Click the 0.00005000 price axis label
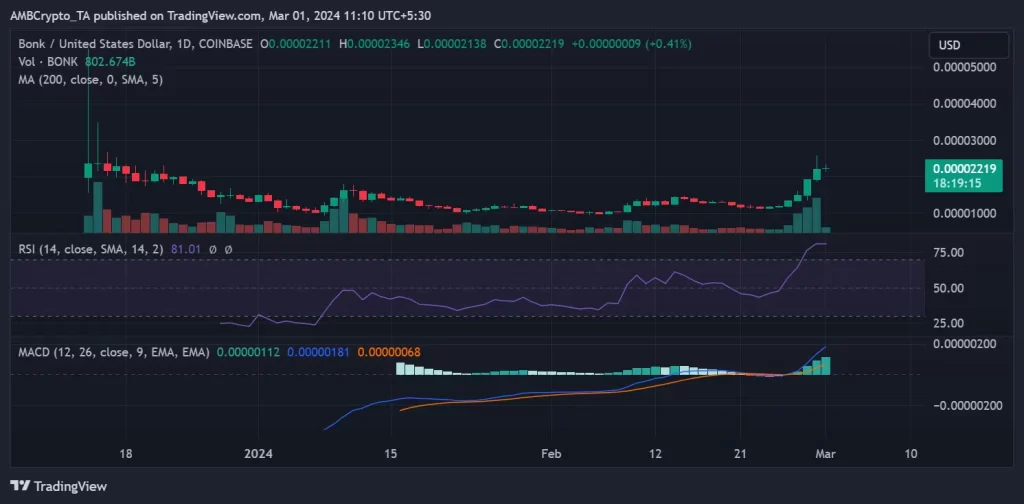1024x504 pixels. tap(964, 67)
